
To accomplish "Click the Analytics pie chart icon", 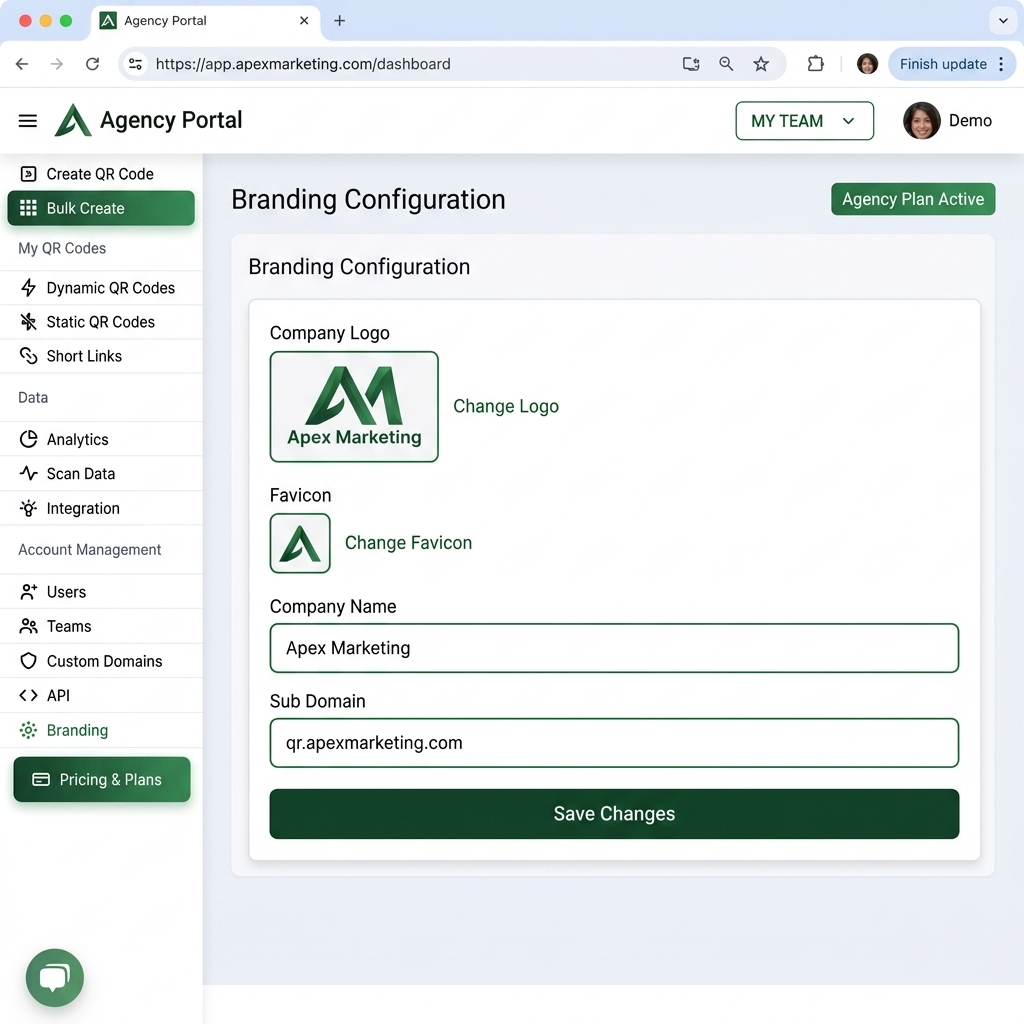I will 28,440.
